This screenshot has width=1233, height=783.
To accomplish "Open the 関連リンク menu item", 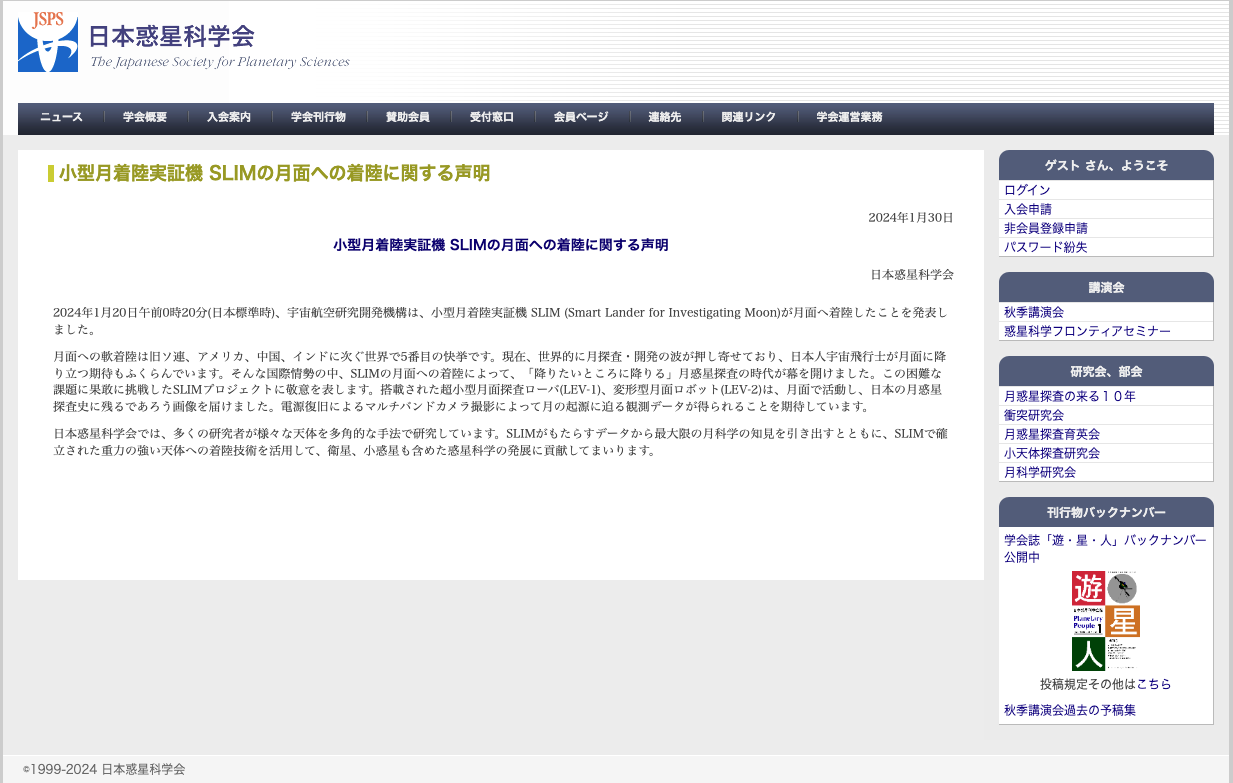I will pyautogui.click(x=749, y=117).
